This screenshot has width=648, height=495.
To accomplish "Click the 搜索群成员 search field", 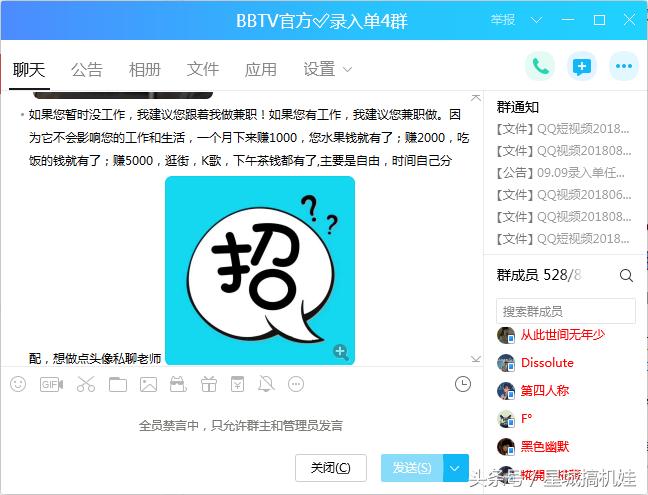I will click(566, 311).
